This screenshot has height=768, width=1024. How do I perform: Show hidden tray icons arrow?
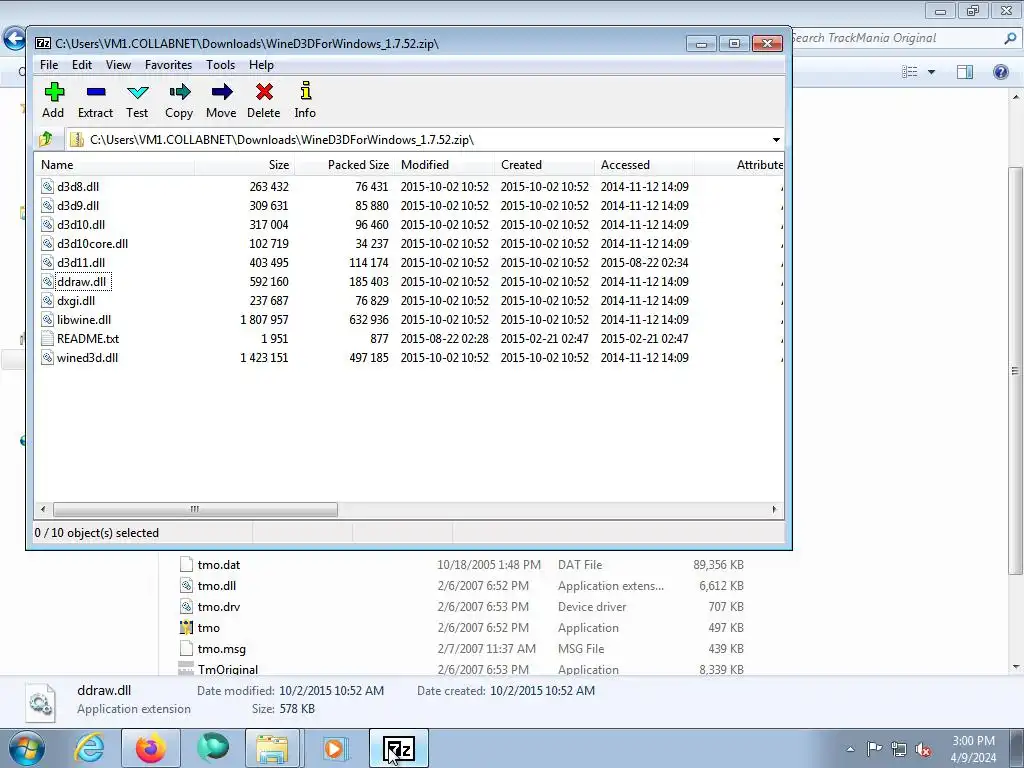pos(850,749)
